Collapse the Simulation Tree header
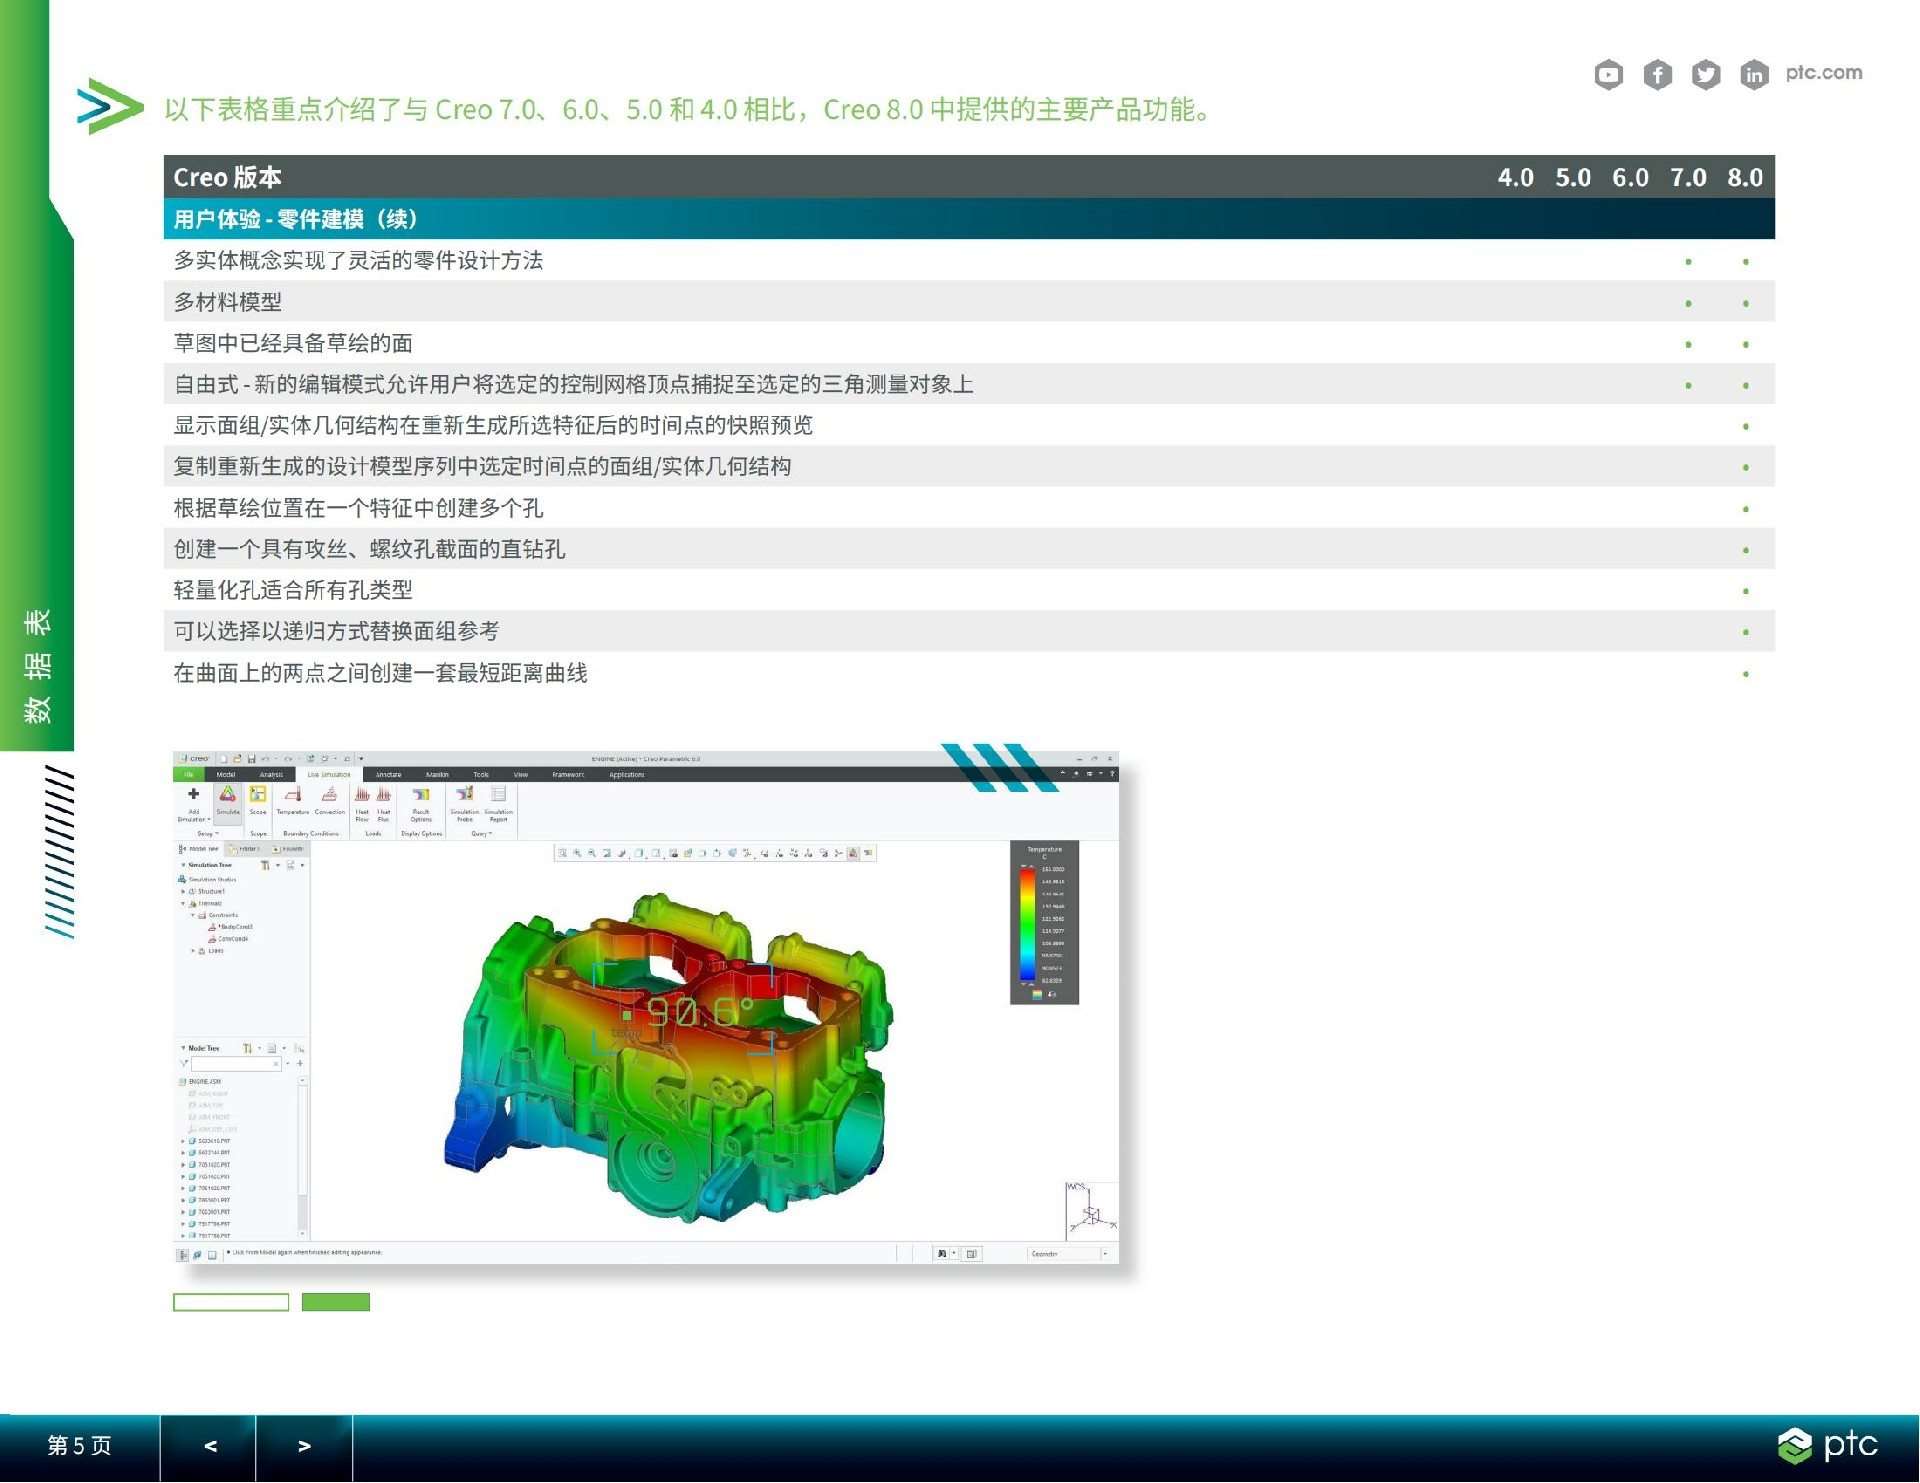 (x=183, y=865)
